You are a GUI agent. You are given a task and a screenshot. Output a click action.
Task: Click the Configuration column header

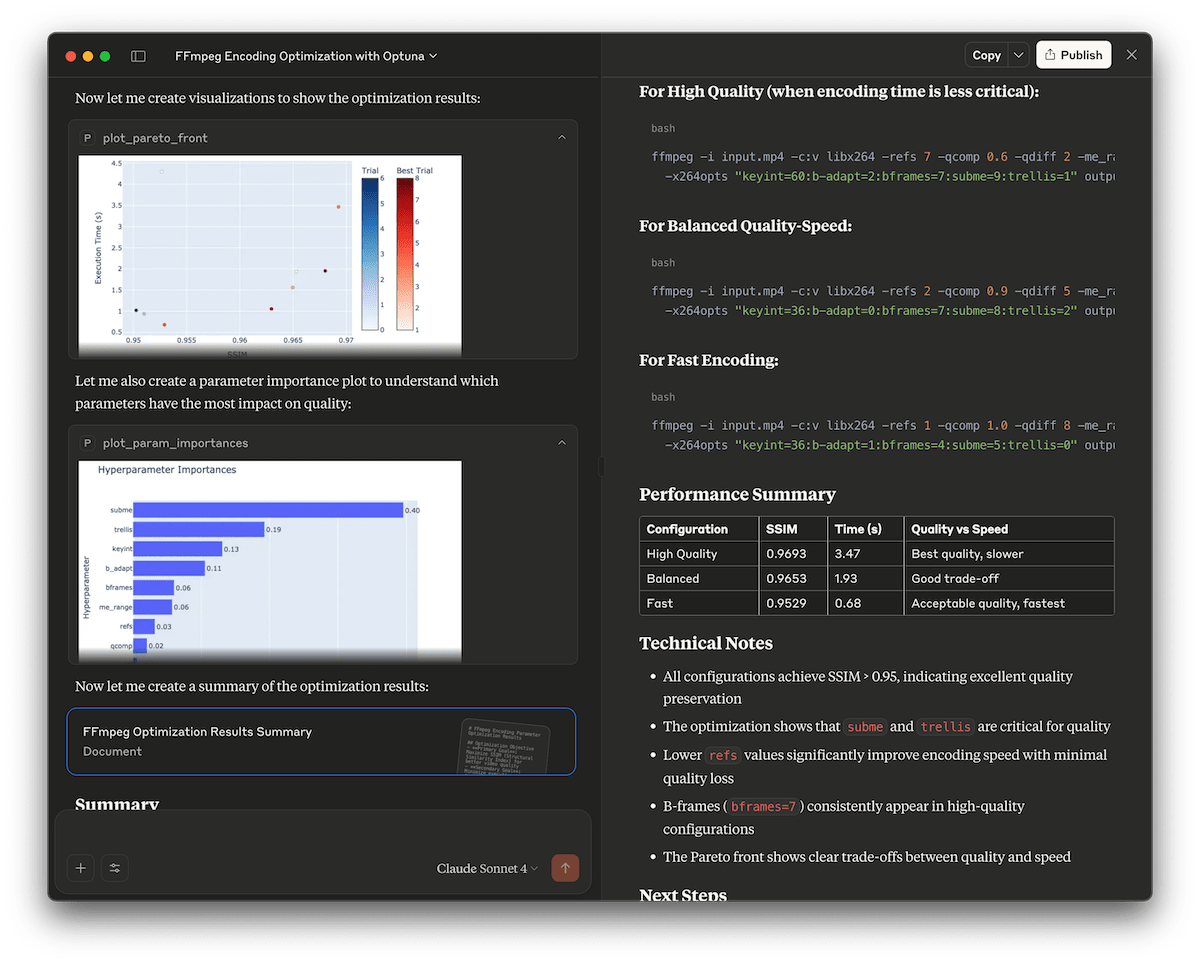pos(697,529)
